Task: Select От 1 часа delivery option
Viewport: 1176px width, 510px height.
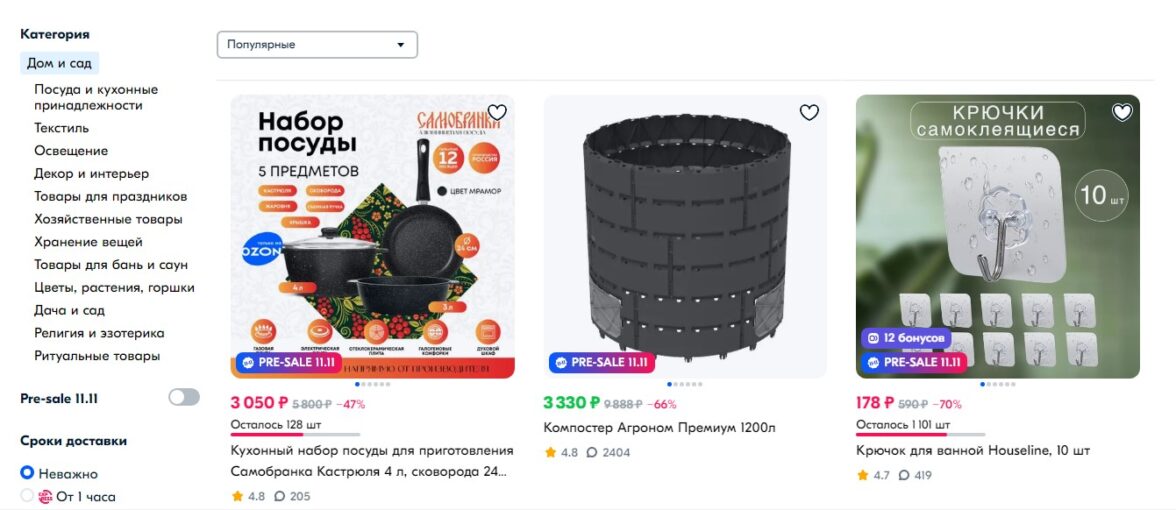Action: [27, 496]
